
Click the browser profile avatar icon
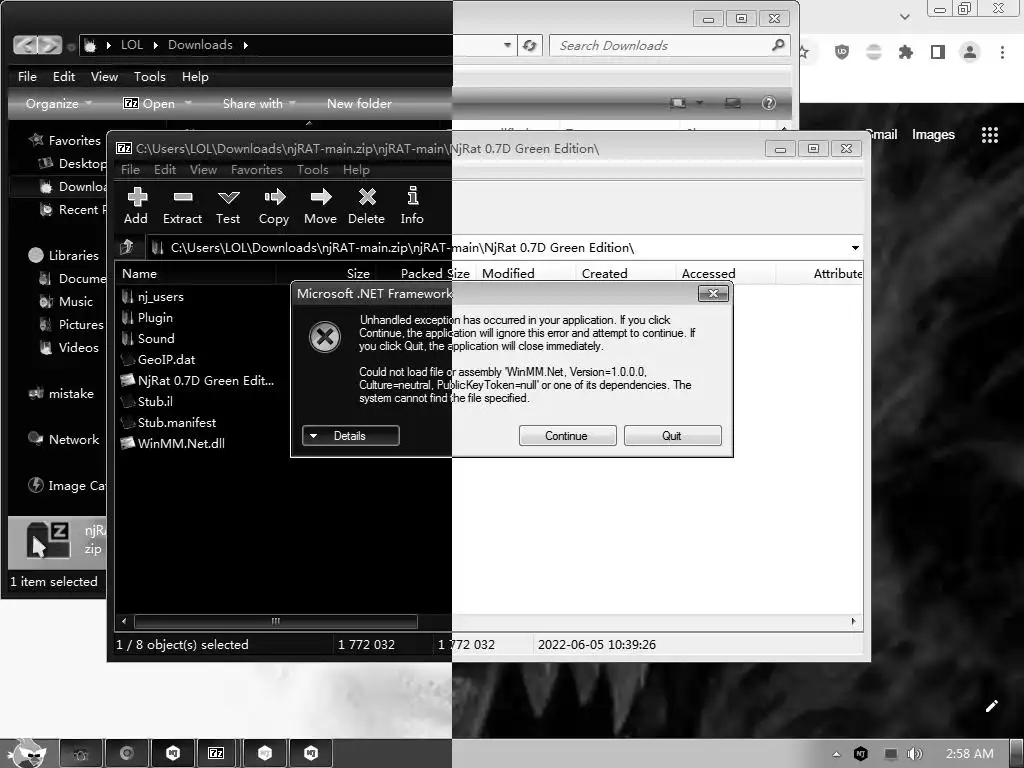tap(970, 52)
